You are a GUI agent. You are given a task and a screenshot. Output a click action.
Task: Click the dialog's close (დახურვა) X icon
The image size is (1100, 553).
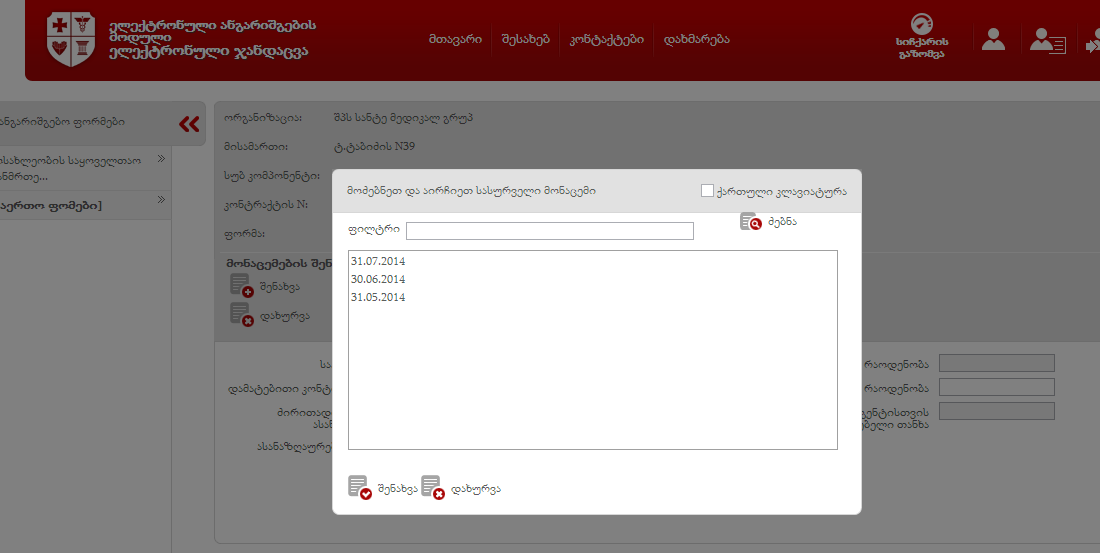[x=432, y=487]
